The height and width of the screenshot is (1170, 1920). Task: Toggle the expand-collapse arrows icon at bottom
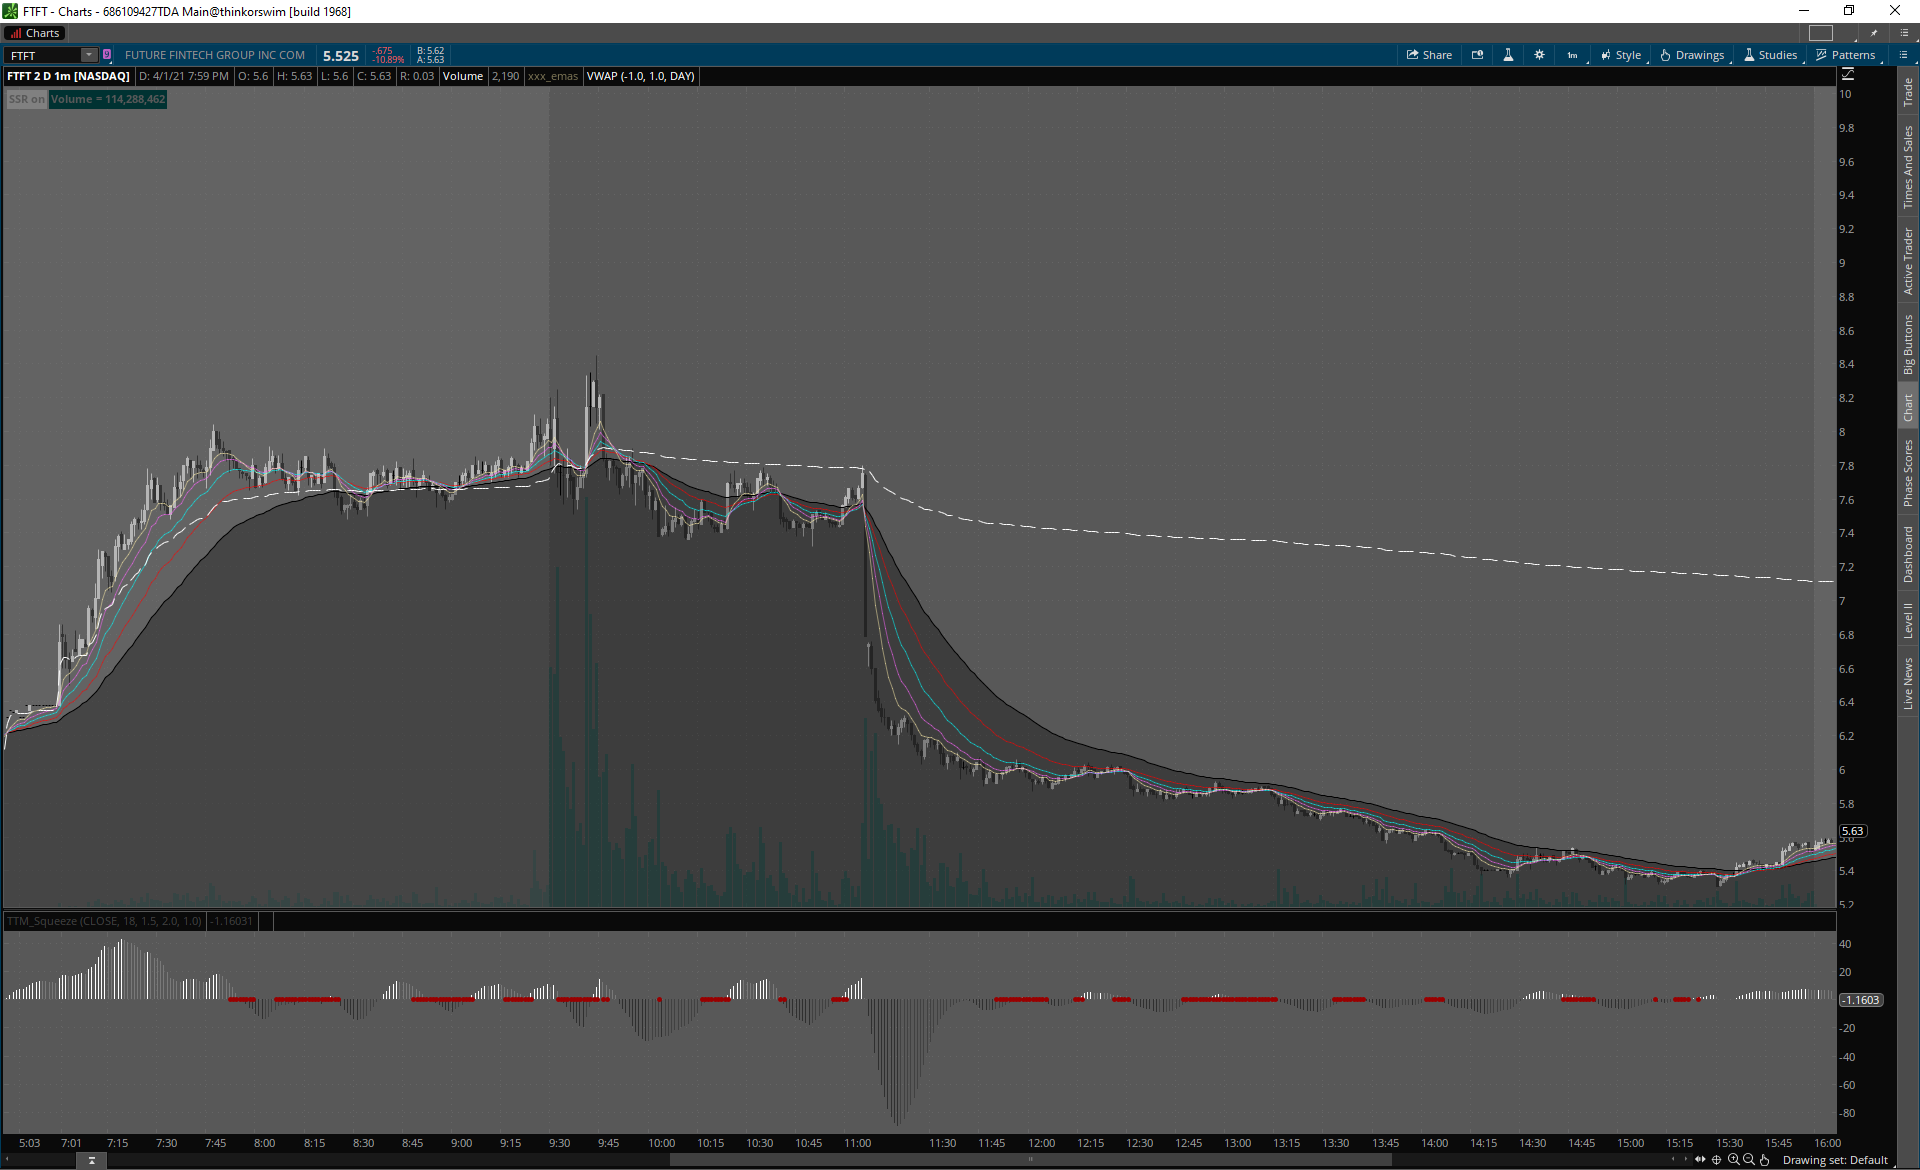1700,1160
